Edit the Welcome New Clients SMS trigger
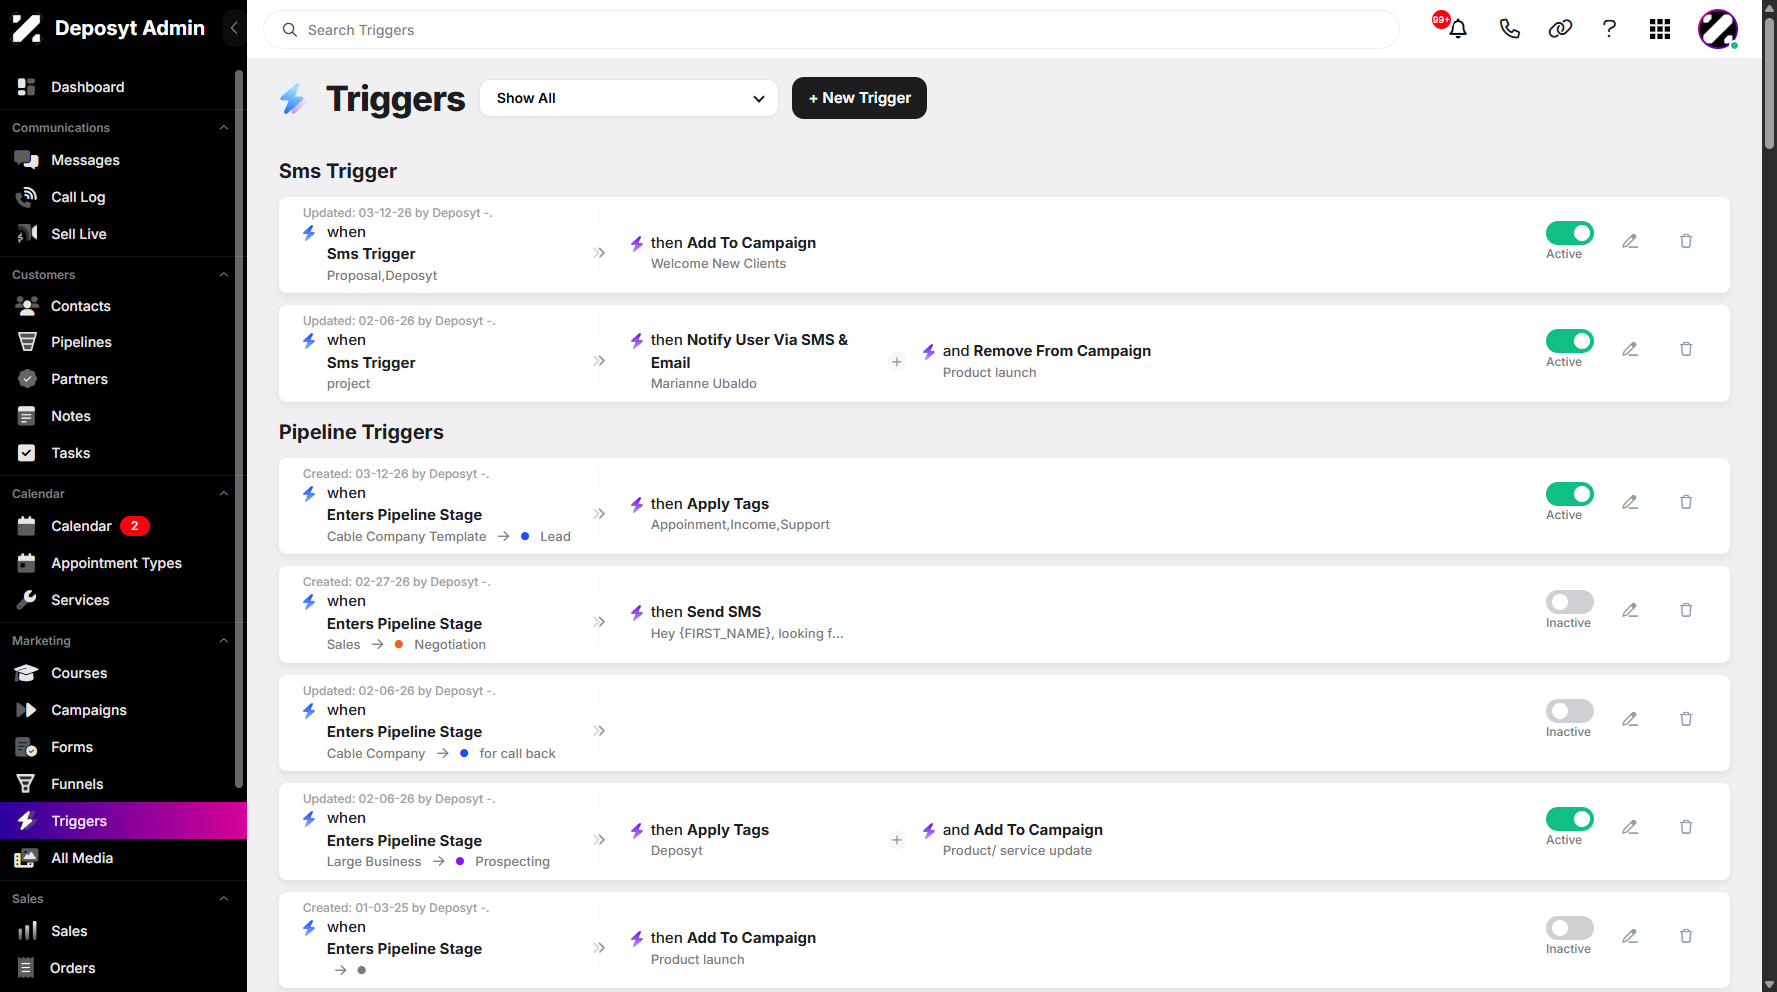 [x=1630, y=241]
